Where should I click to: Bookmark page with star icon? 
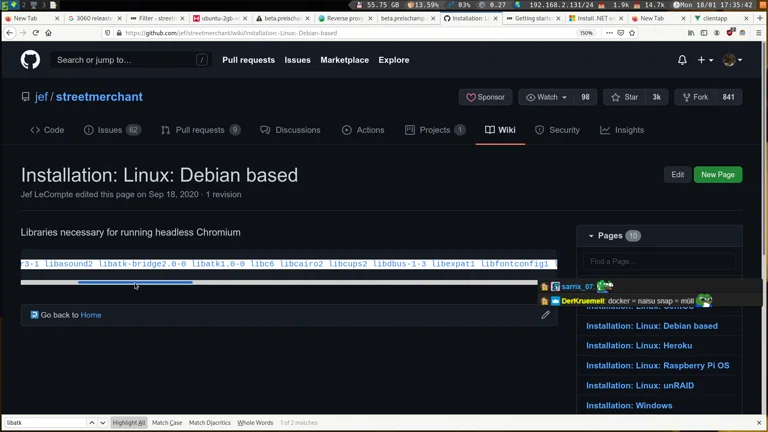[632, 33]
